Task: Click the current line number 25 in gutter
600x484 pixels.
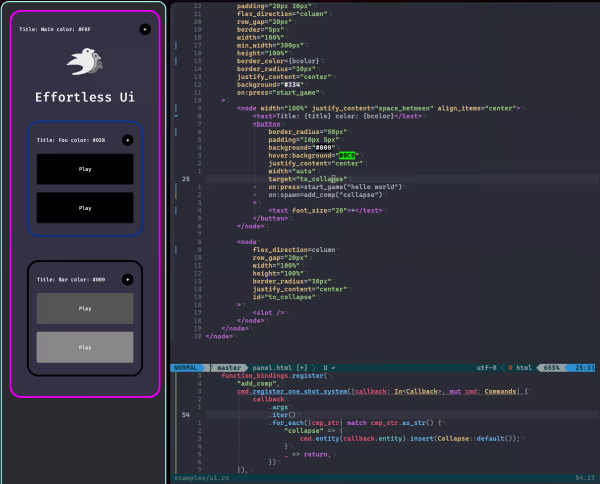Action: tap(186, 179)
